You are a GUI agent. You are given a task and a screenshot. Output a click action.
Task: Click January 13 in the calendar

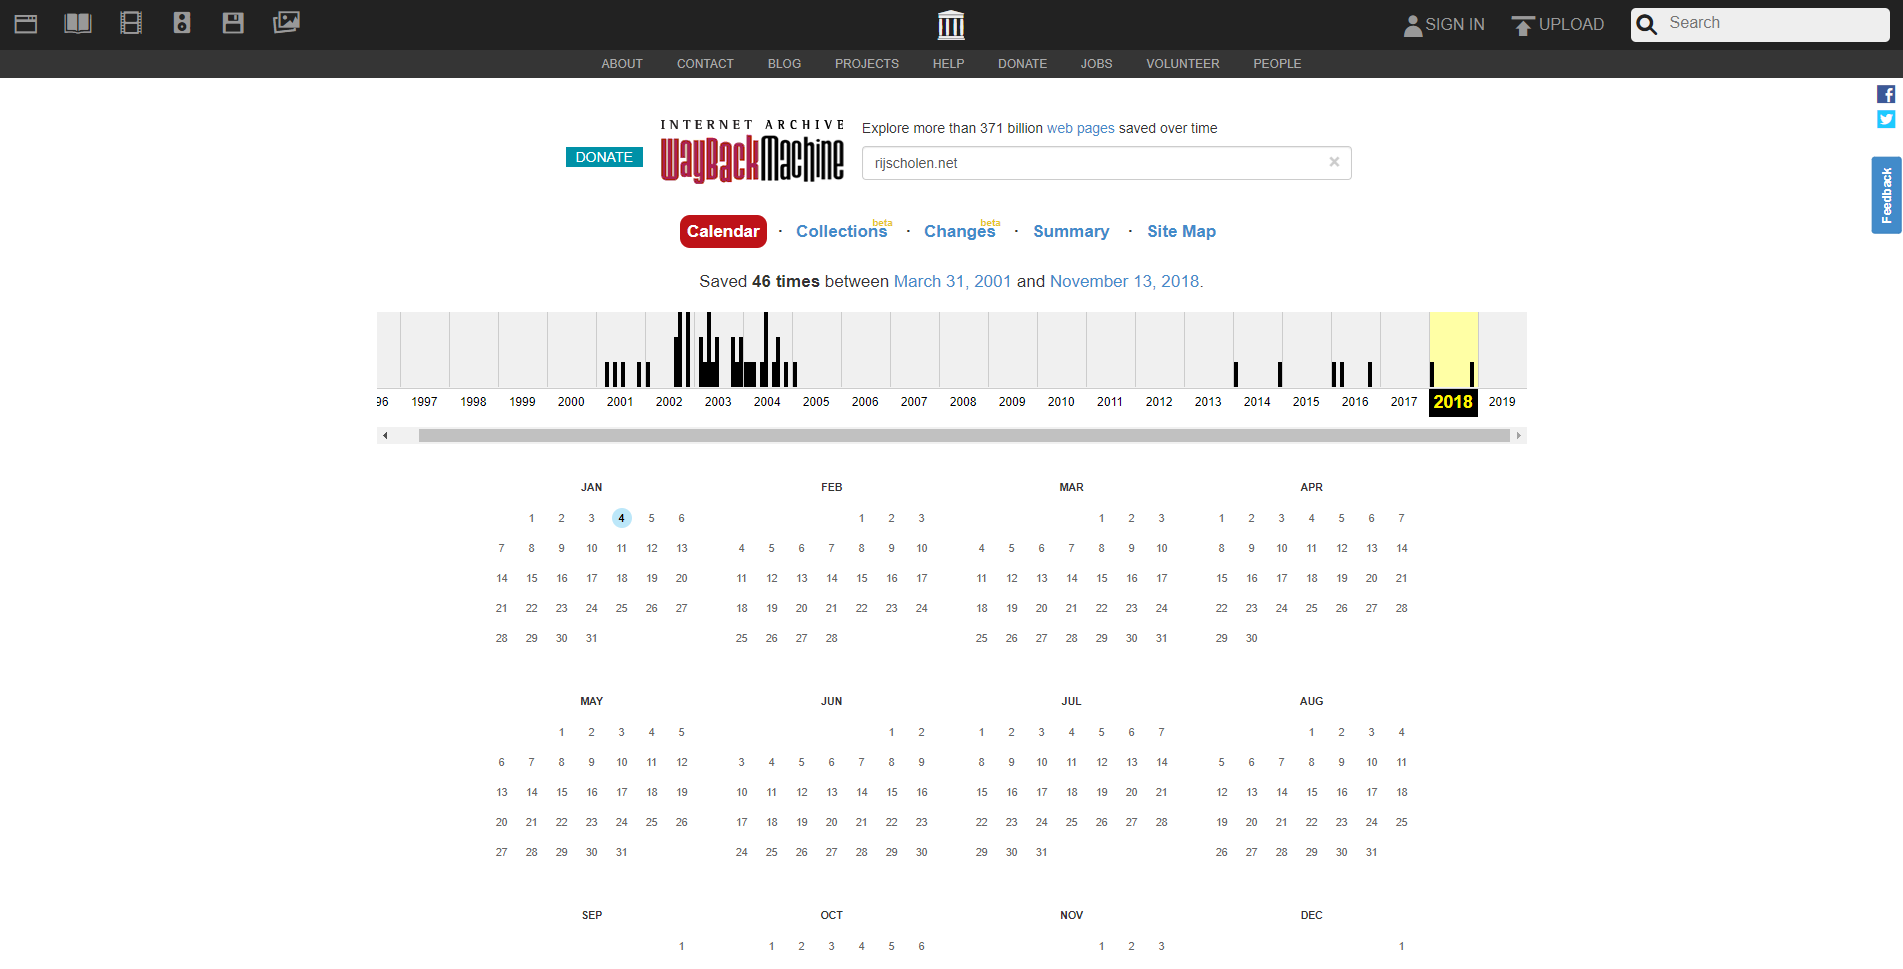682,548
